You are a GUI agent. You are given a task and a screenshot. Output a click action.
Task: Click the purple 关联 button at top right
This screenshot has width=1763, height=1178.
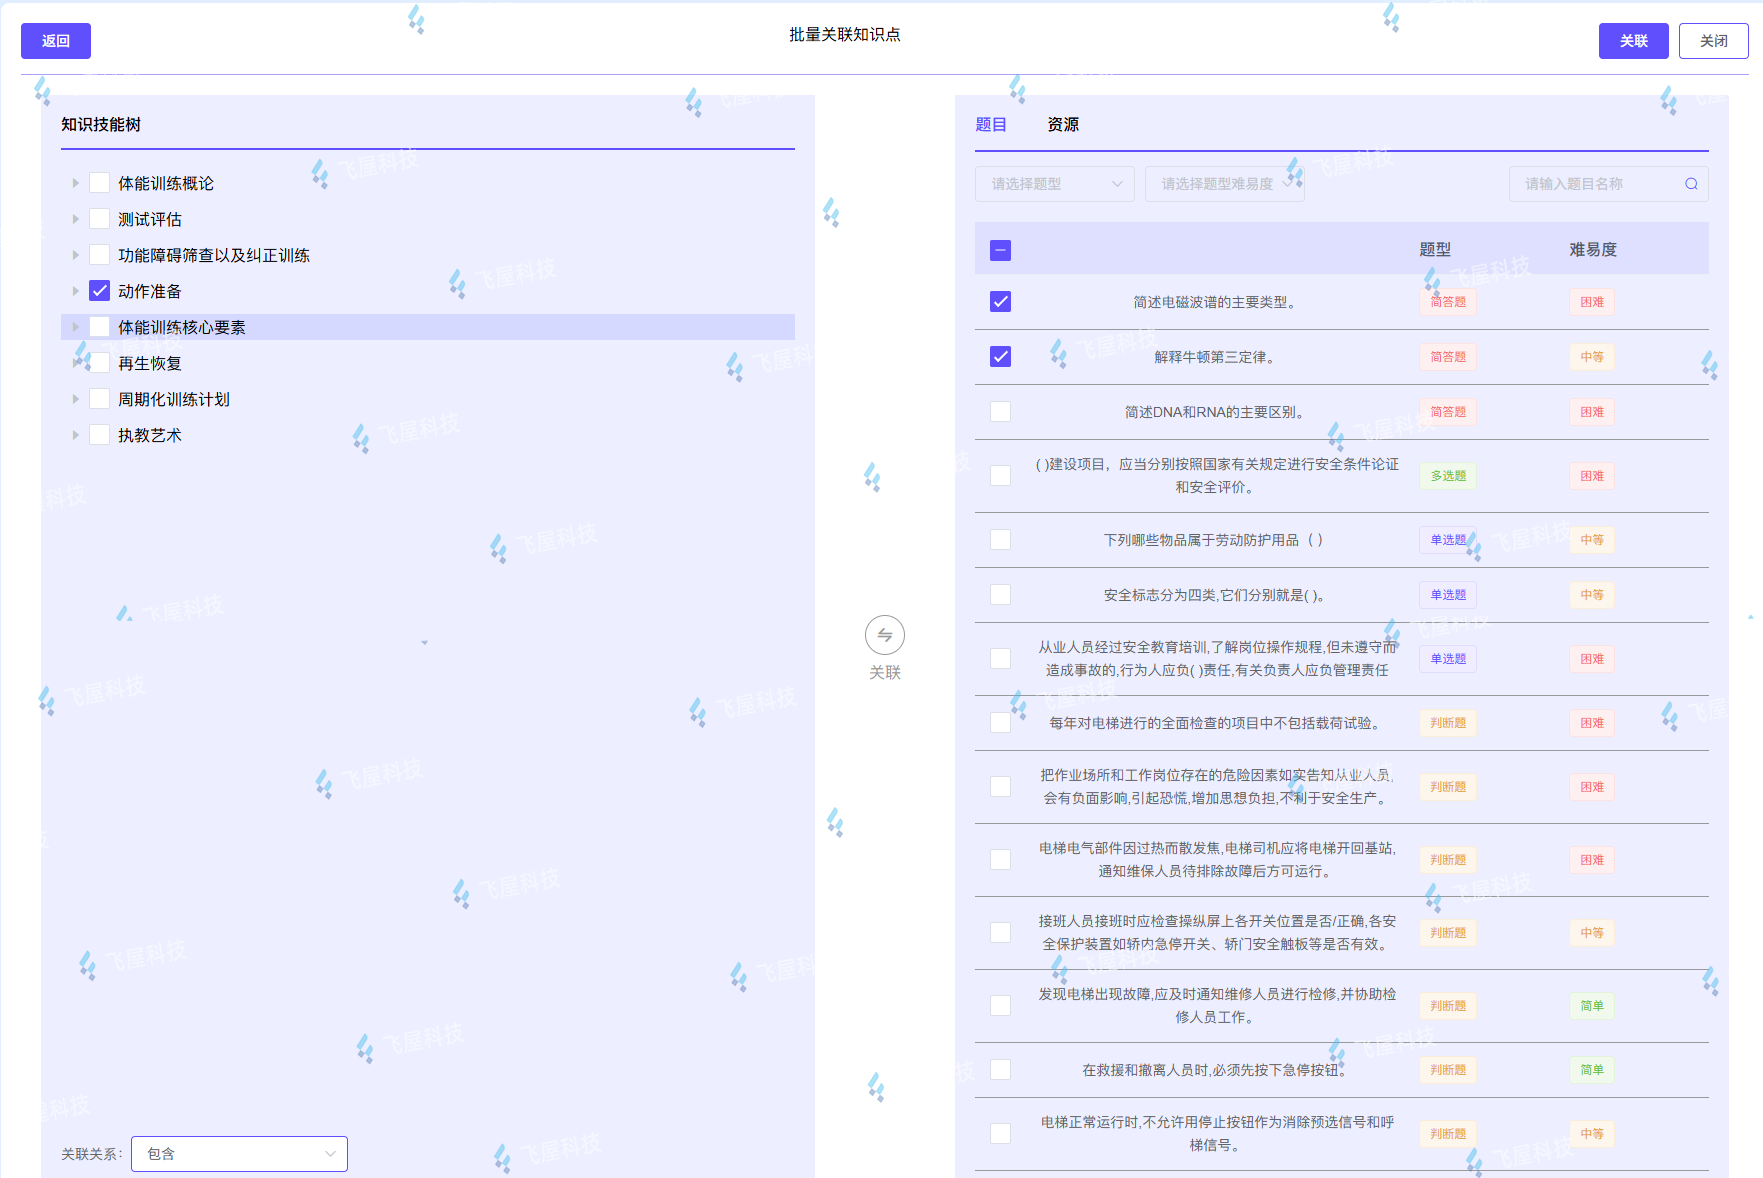(1633, 41)
